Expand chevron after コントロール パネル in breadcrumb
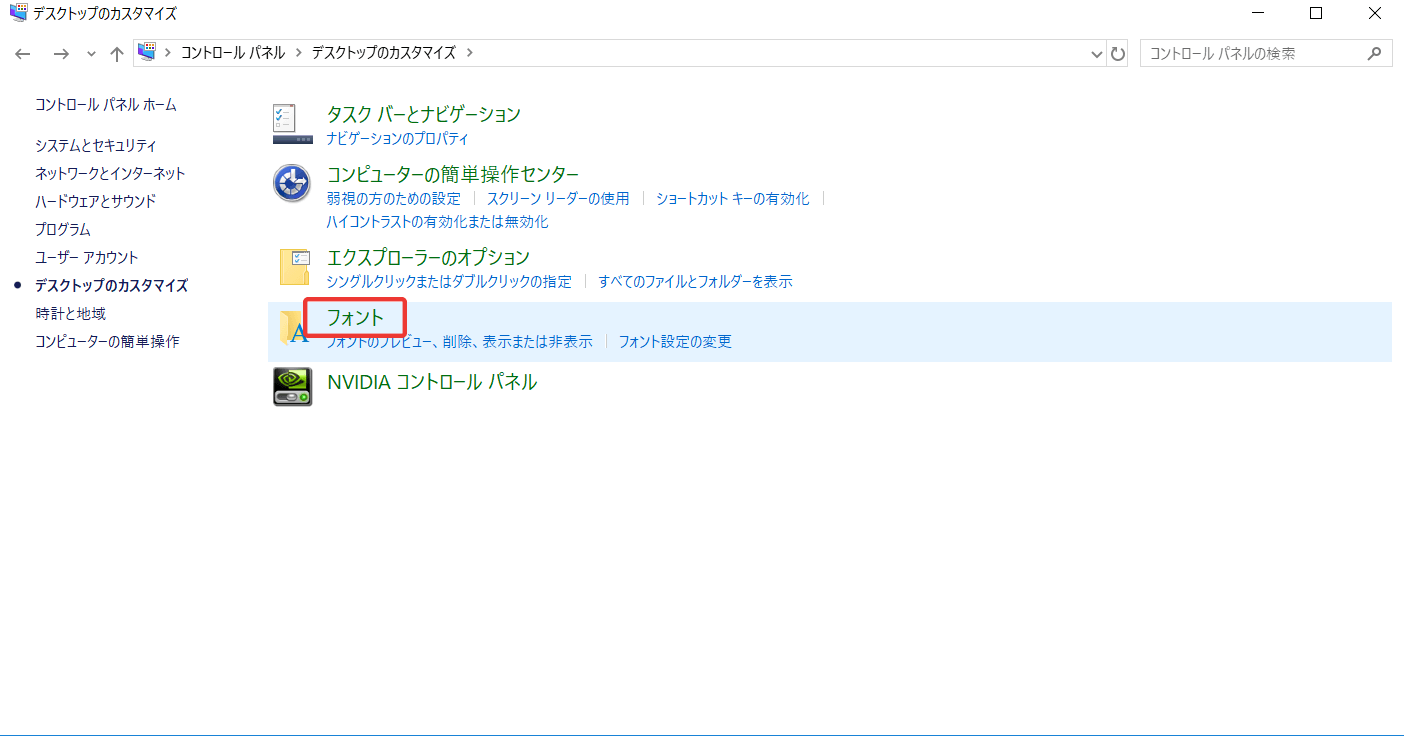The width and height of the screenshot is (1404, 736). pyautogui.click(x=298, y=53)
